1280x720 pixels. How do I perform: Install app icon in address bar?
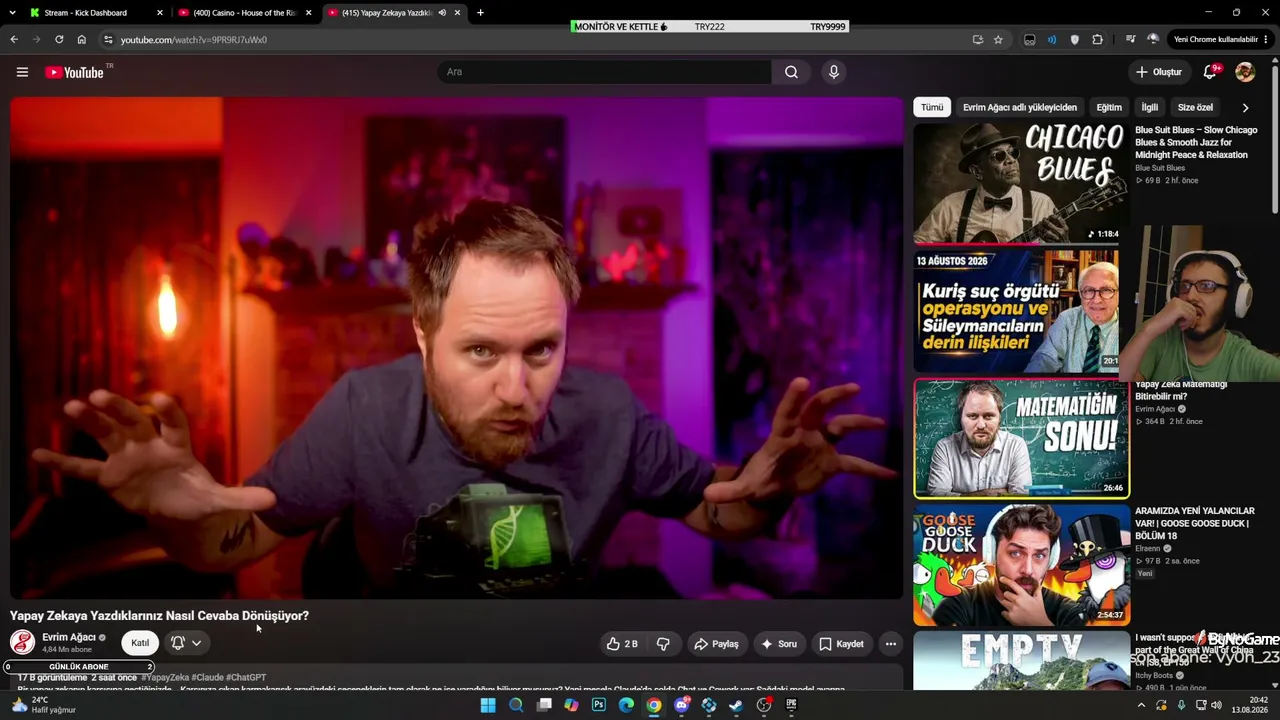coord(977,40)
